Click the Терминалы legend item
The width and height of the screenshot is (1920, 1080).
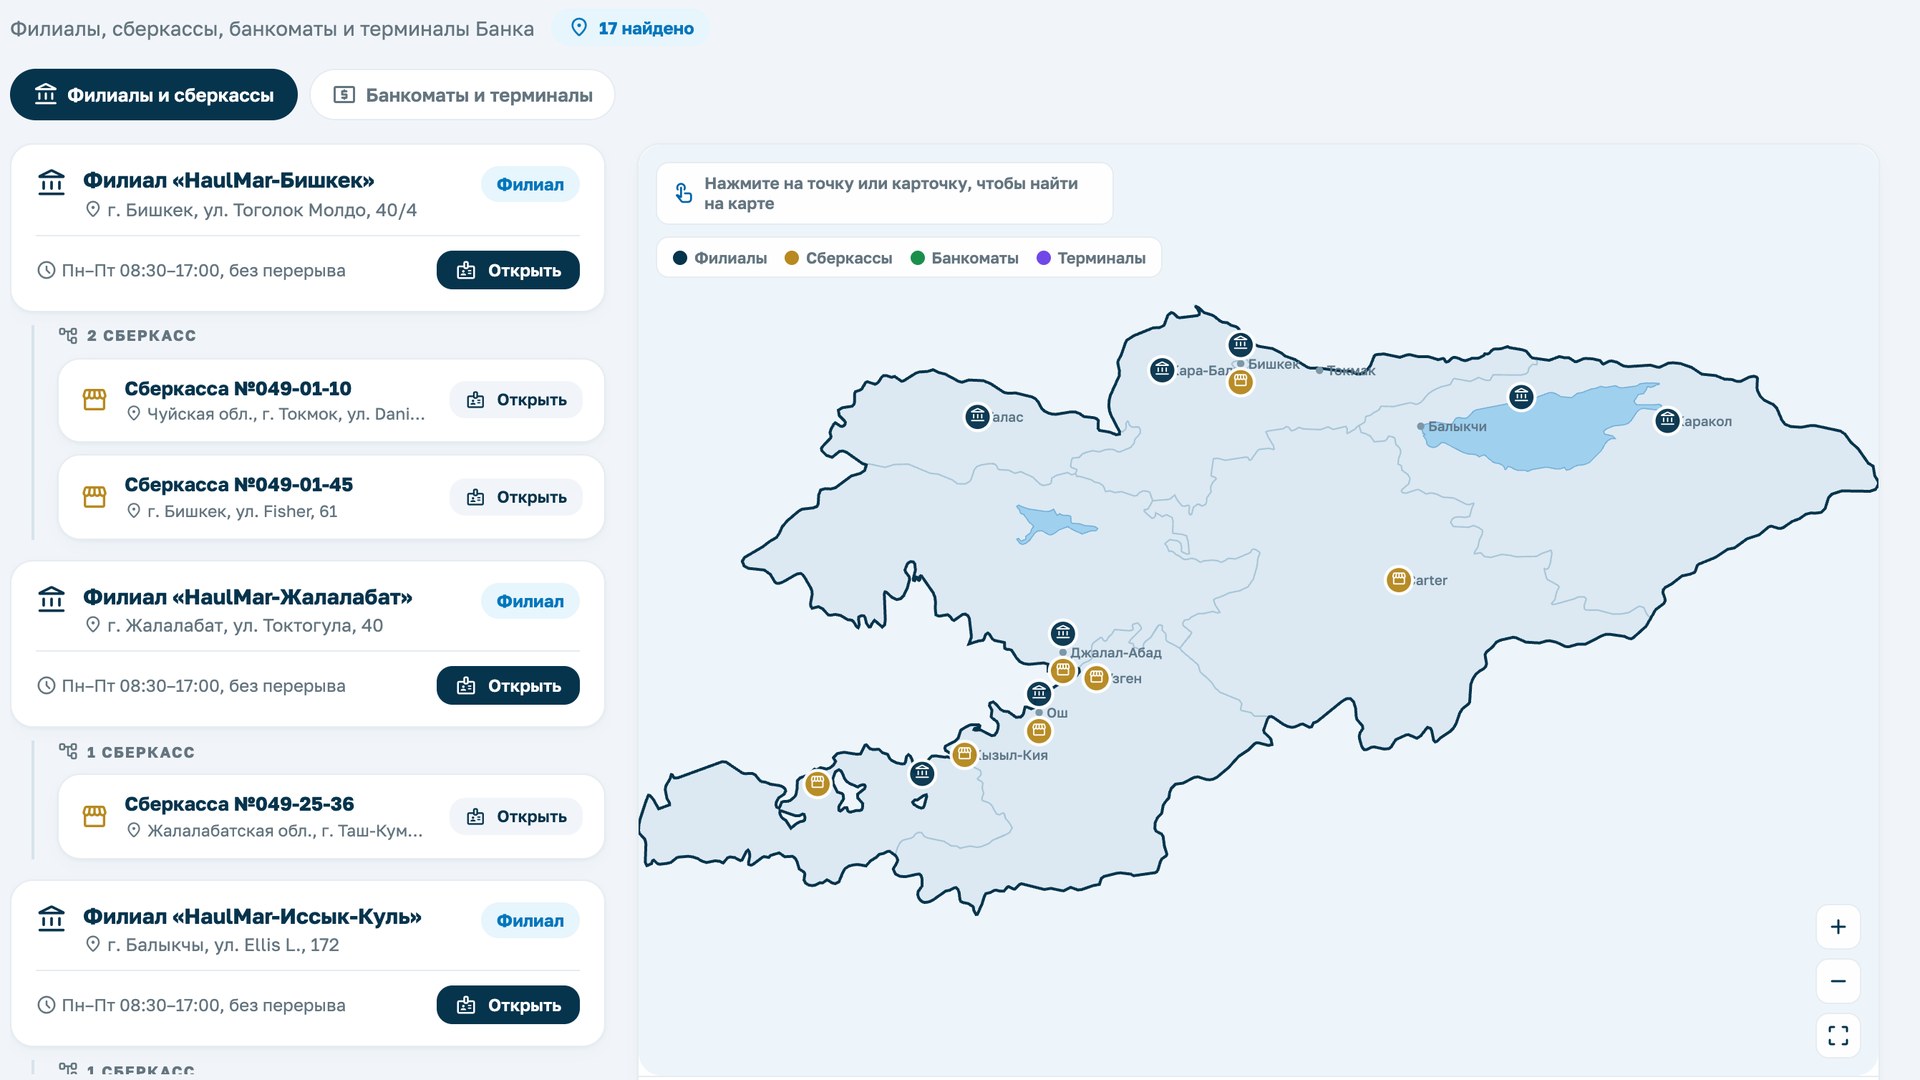click(x=1091, y=258)
